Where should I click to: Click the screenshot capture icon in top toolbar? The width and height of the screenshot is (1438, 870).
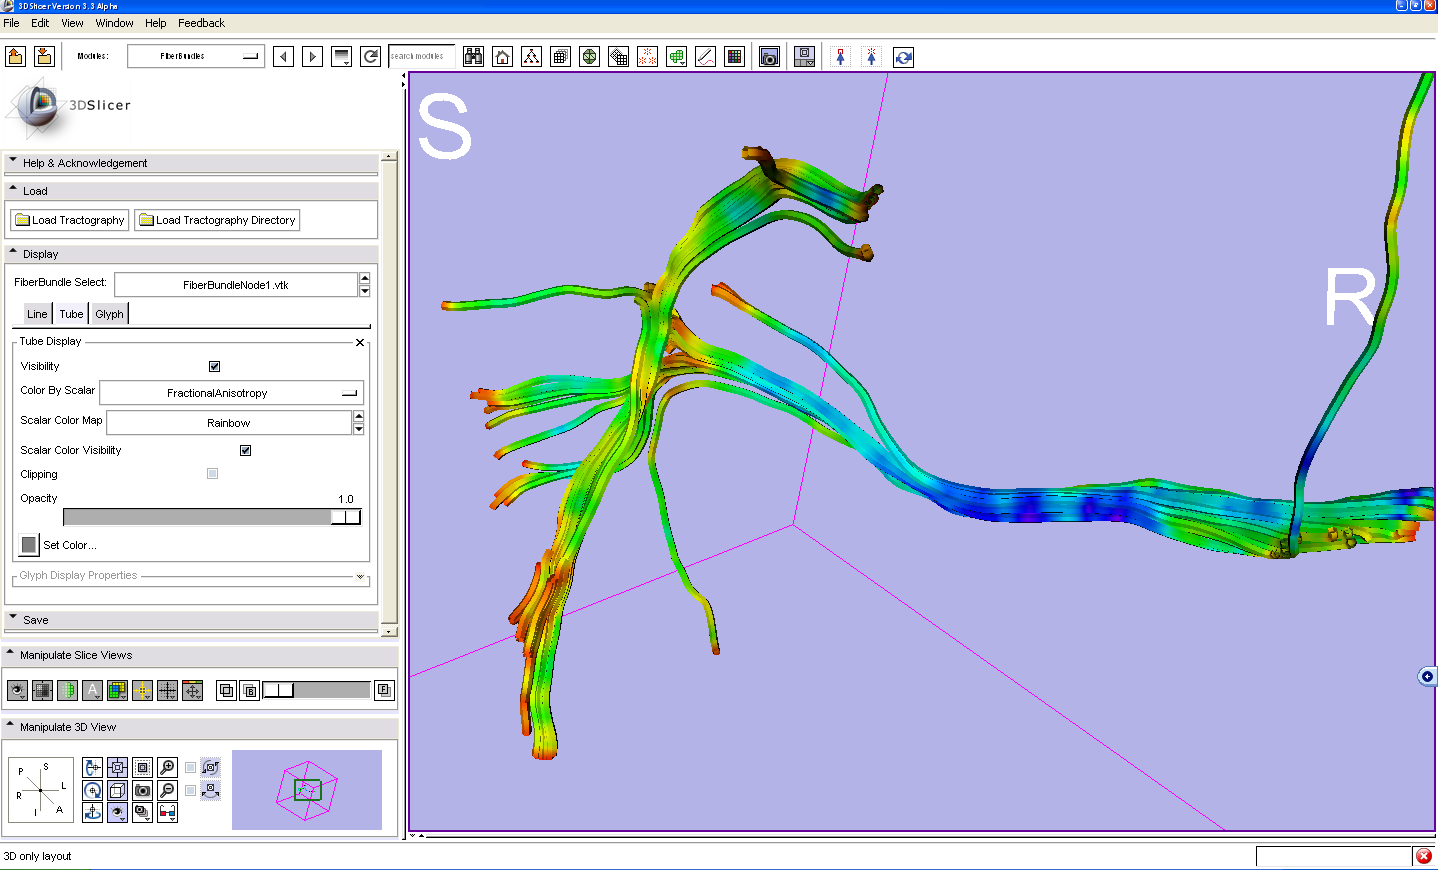(769, 57)
